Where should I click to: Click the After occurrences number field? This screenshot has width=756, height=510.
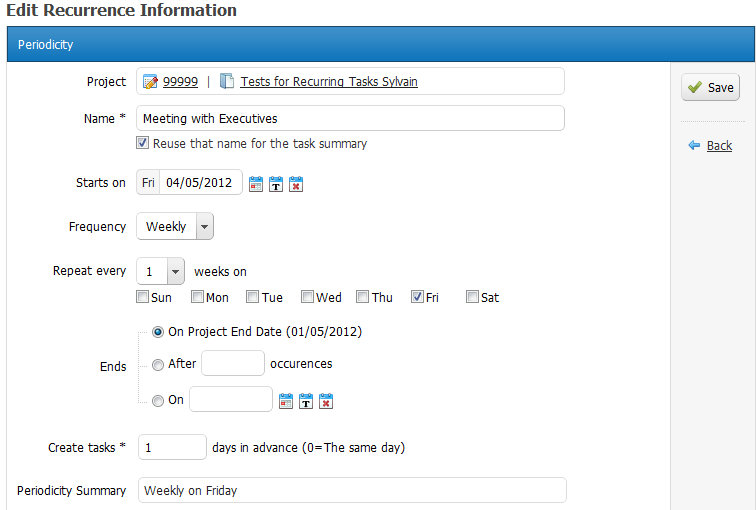click(233, 363)
